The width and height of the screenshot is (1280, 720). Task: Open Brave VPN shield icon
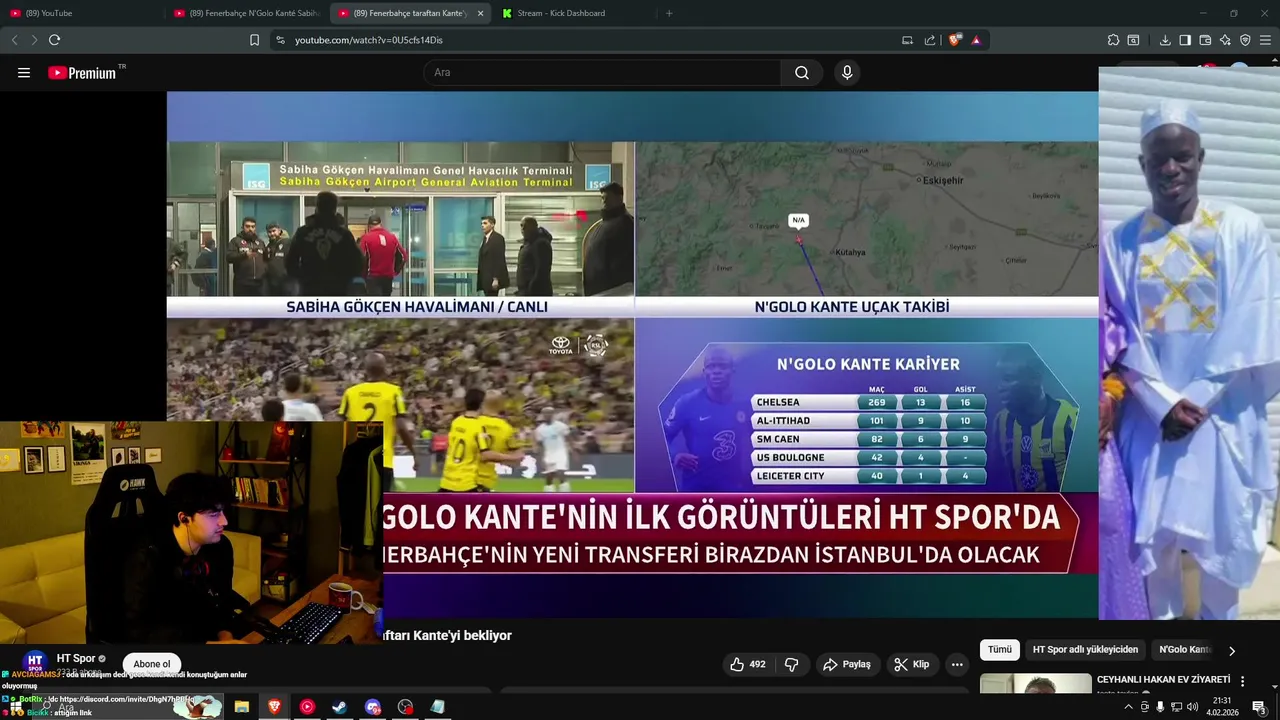[1245, 40]
